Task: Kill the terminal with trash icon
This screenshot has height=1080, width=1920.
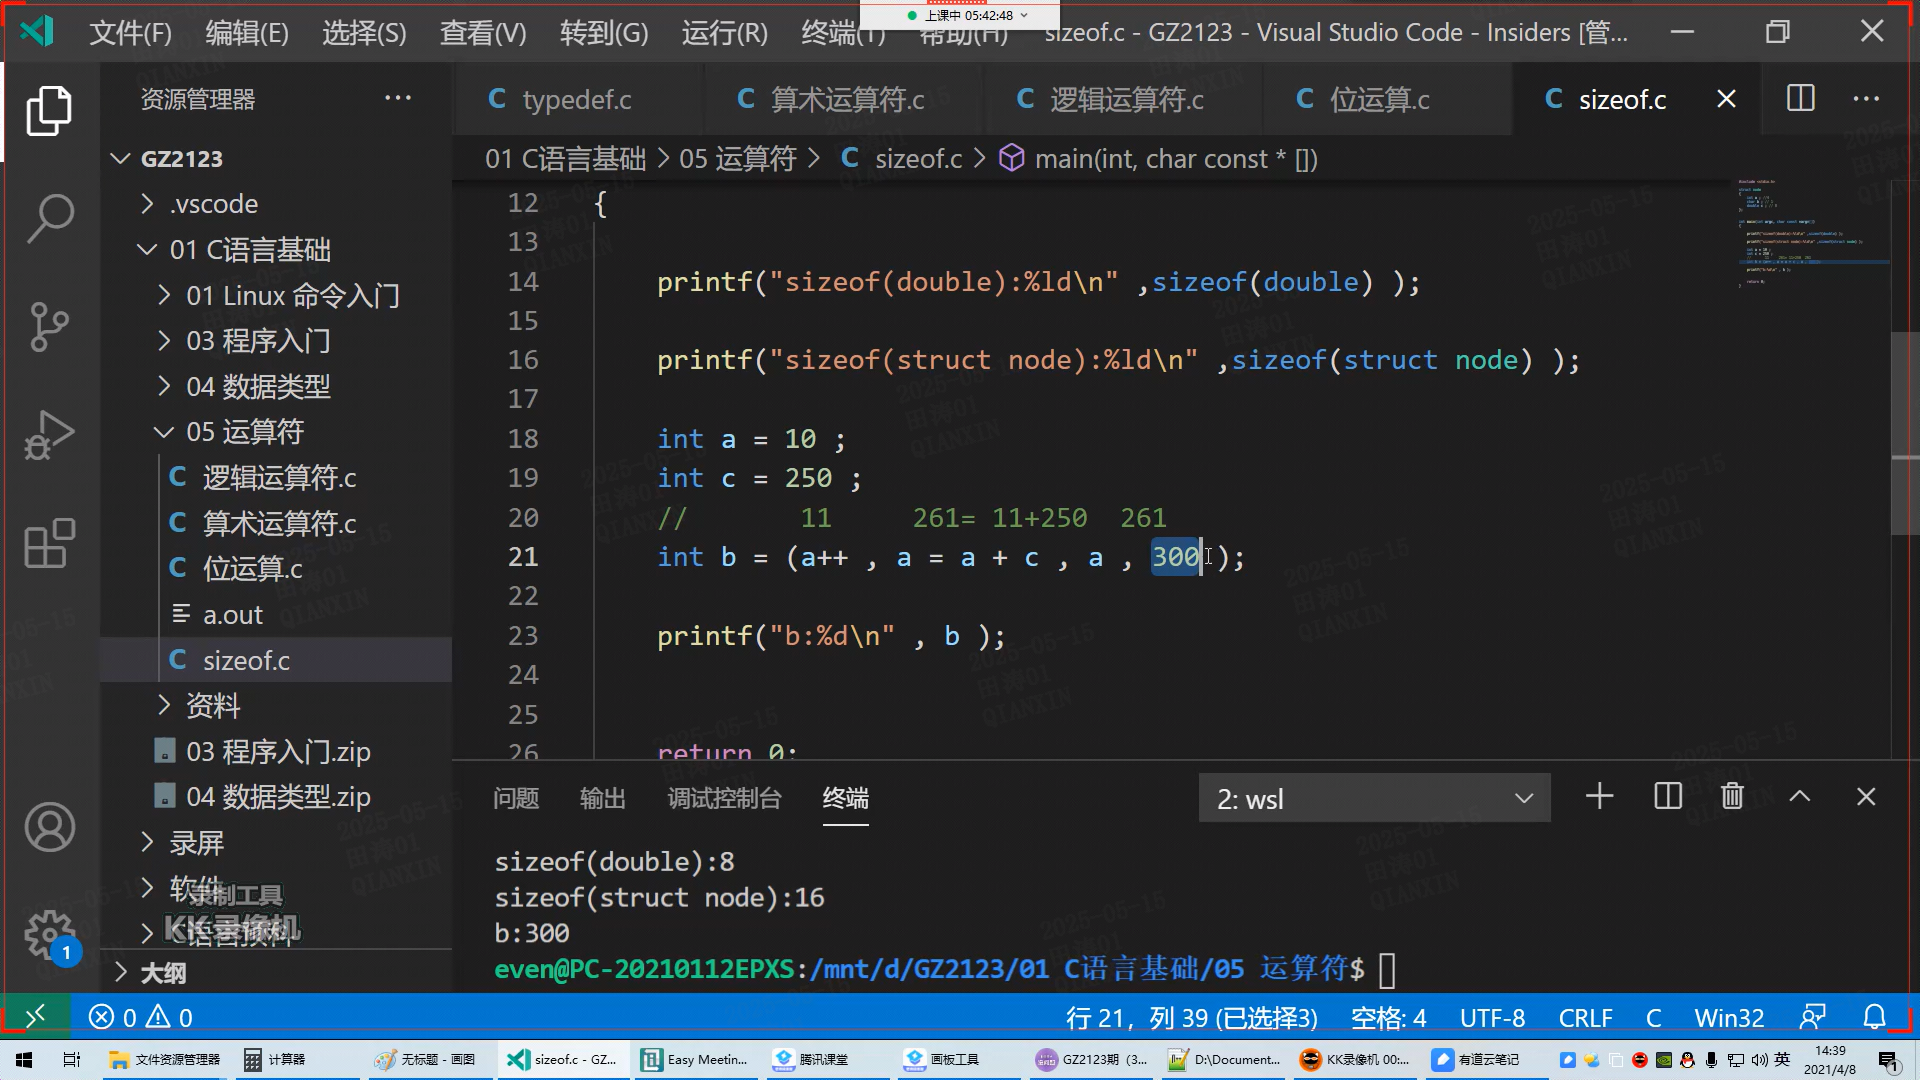Action: [1732, 797]
